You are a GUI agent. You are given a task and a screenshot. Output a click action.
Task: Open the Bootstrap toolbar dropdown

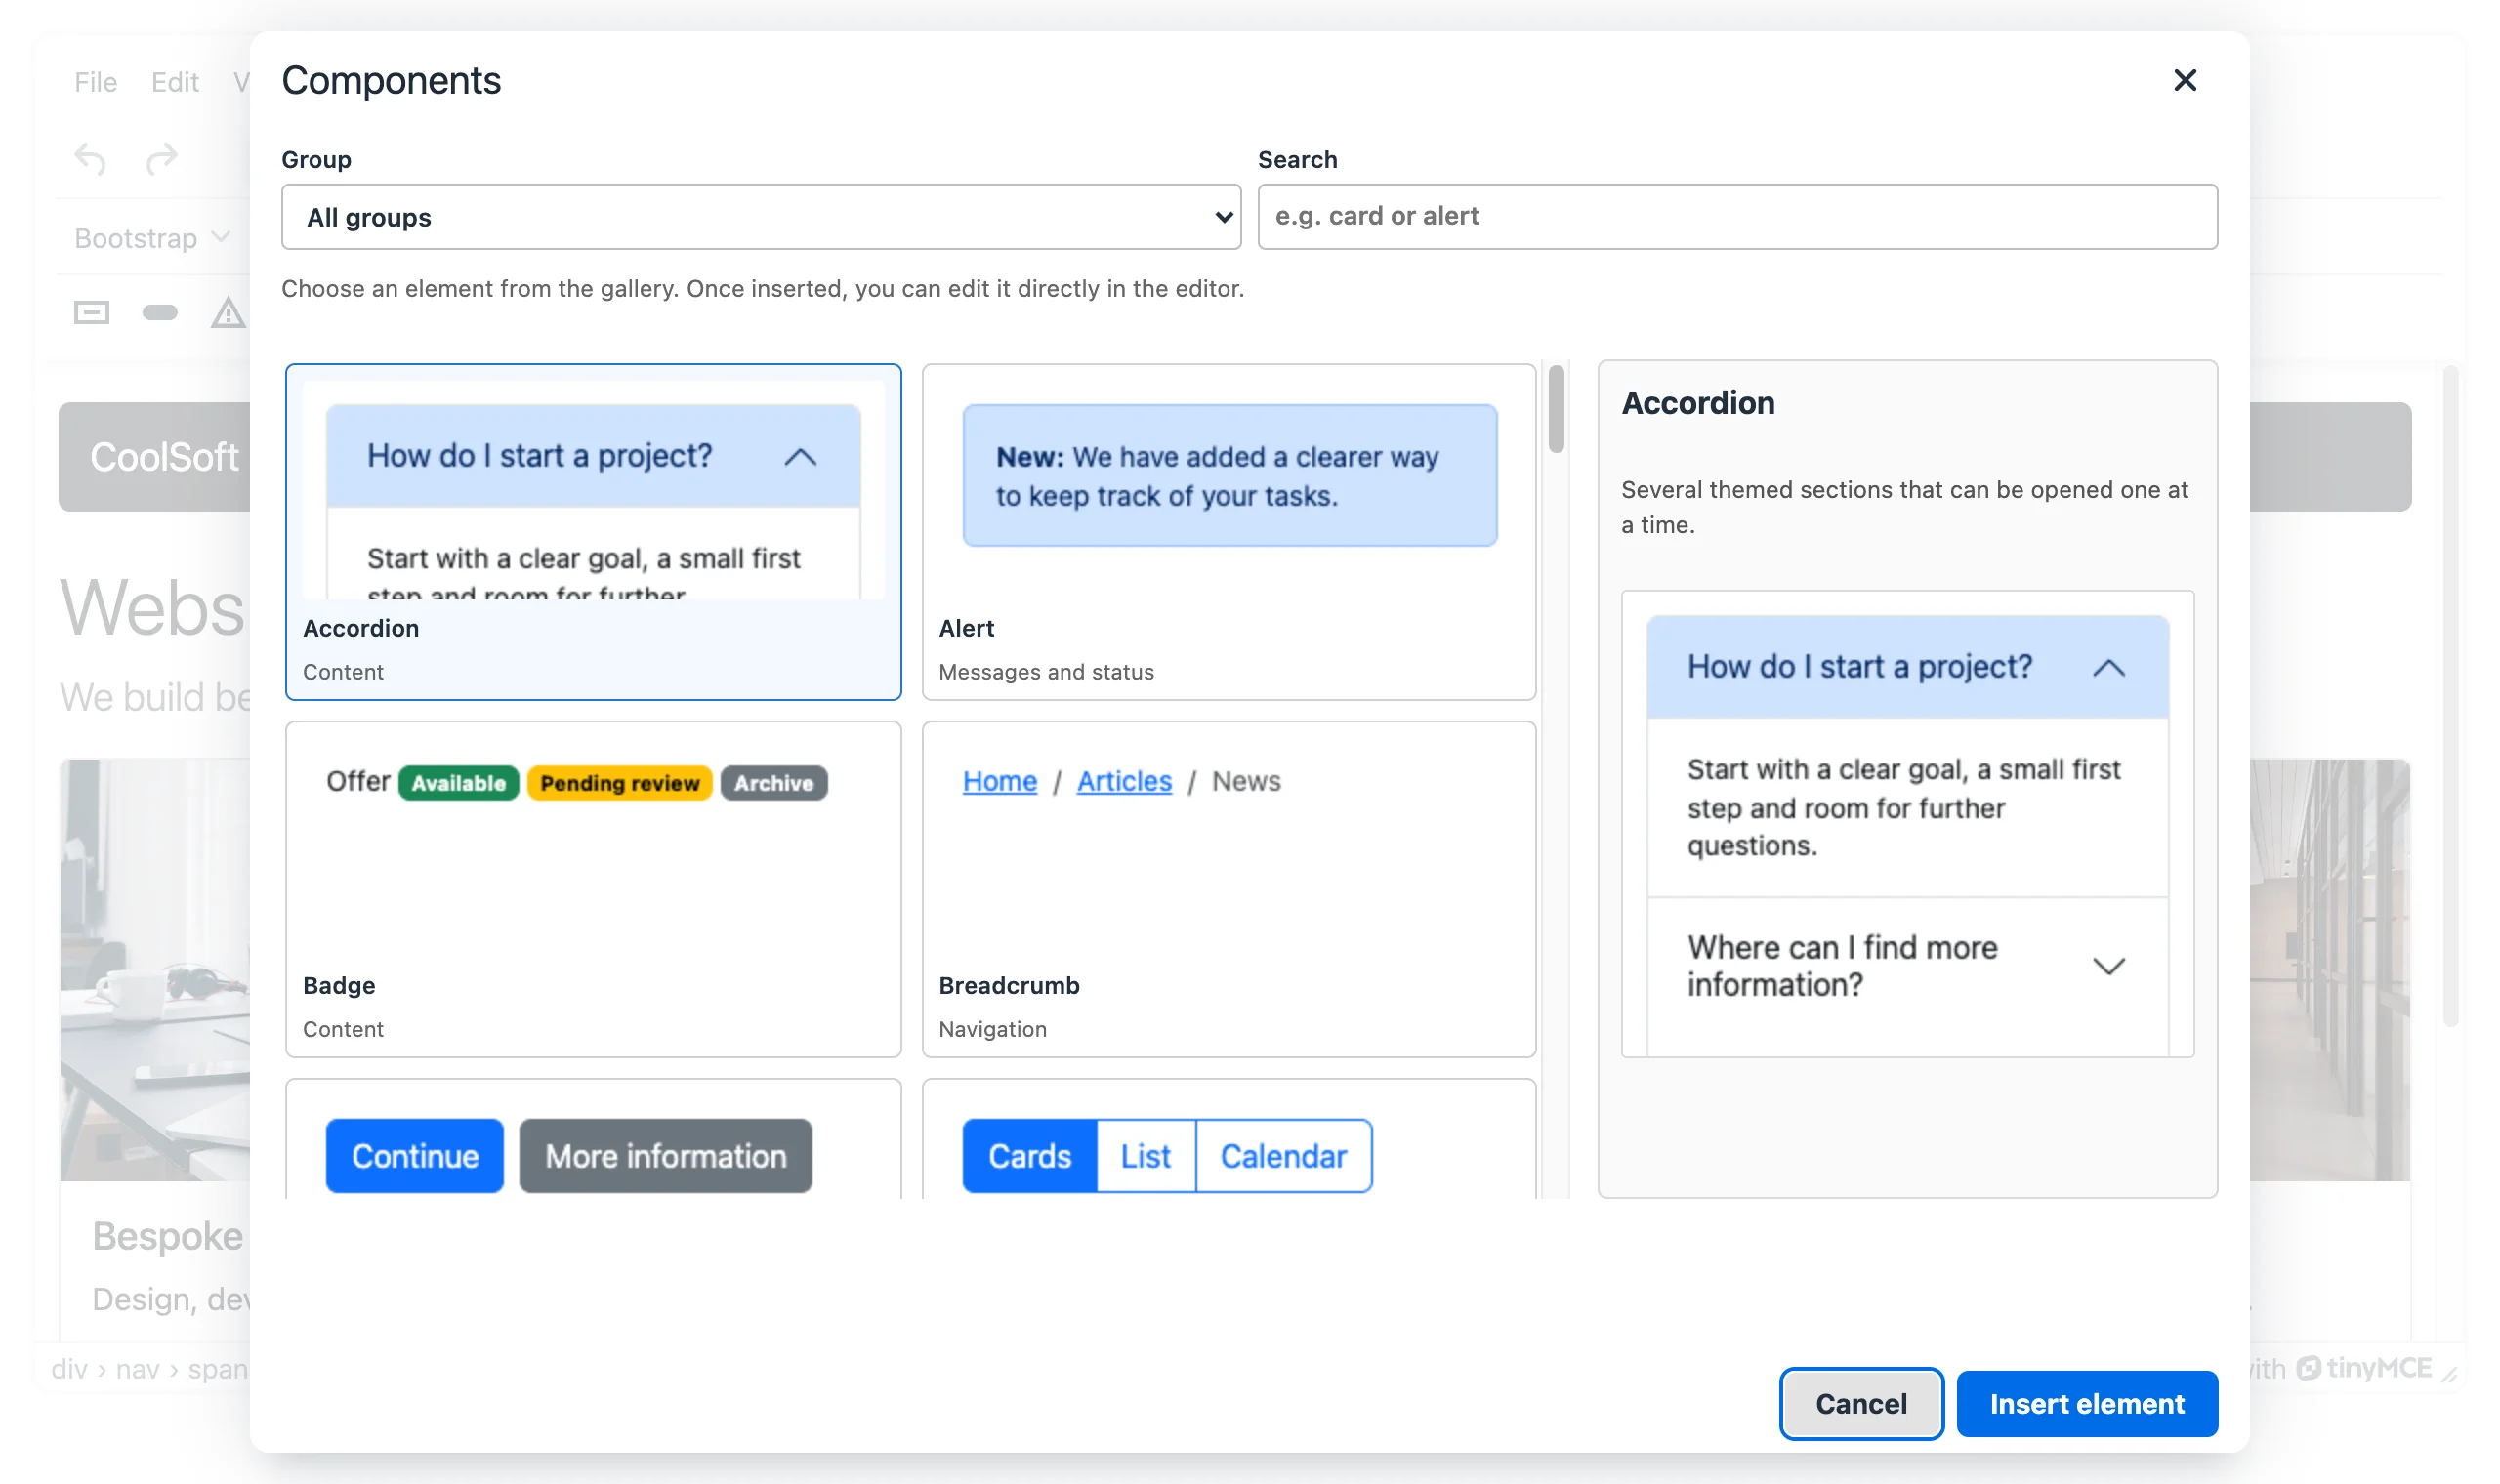[x=152, y=238]
